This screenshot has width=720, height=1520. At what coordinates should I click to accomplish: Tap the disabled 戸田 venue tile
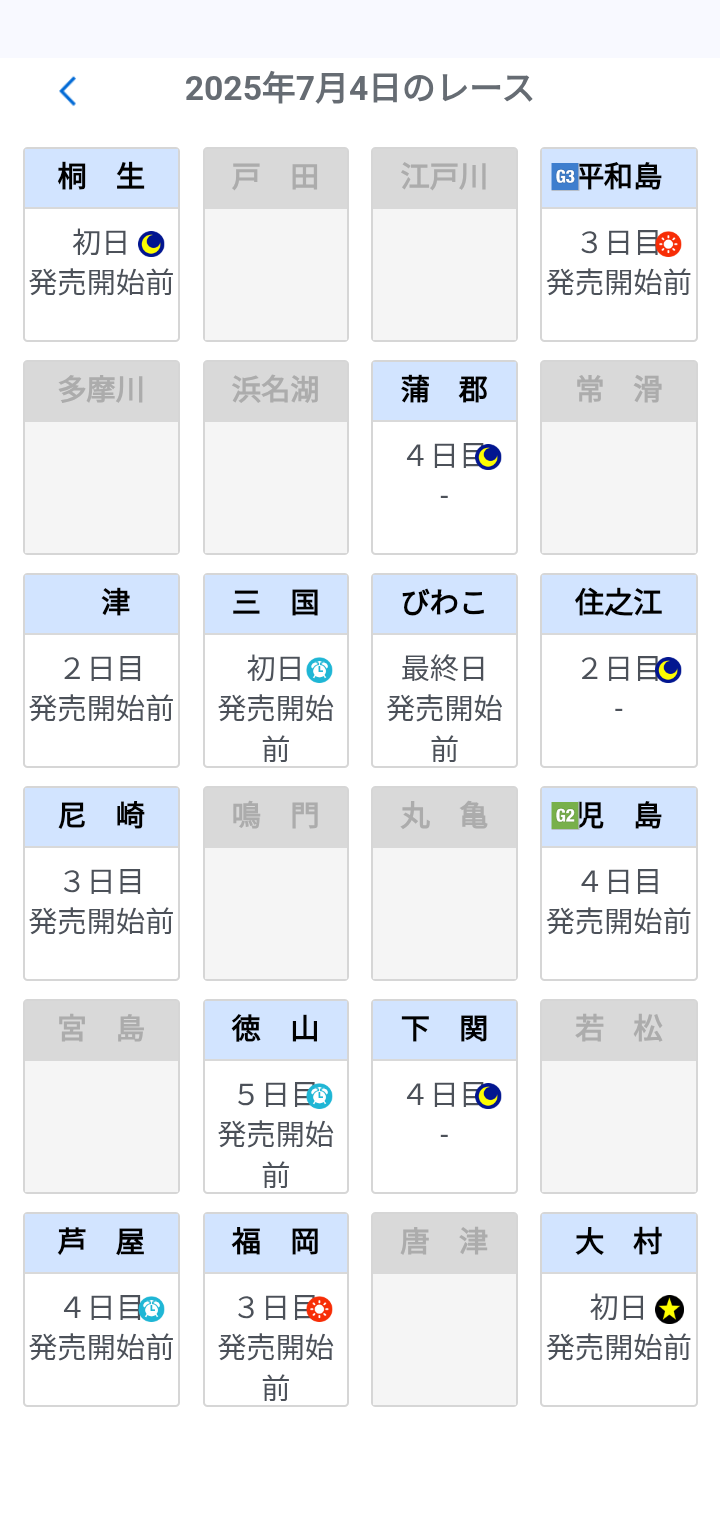(x=276, y=245)
